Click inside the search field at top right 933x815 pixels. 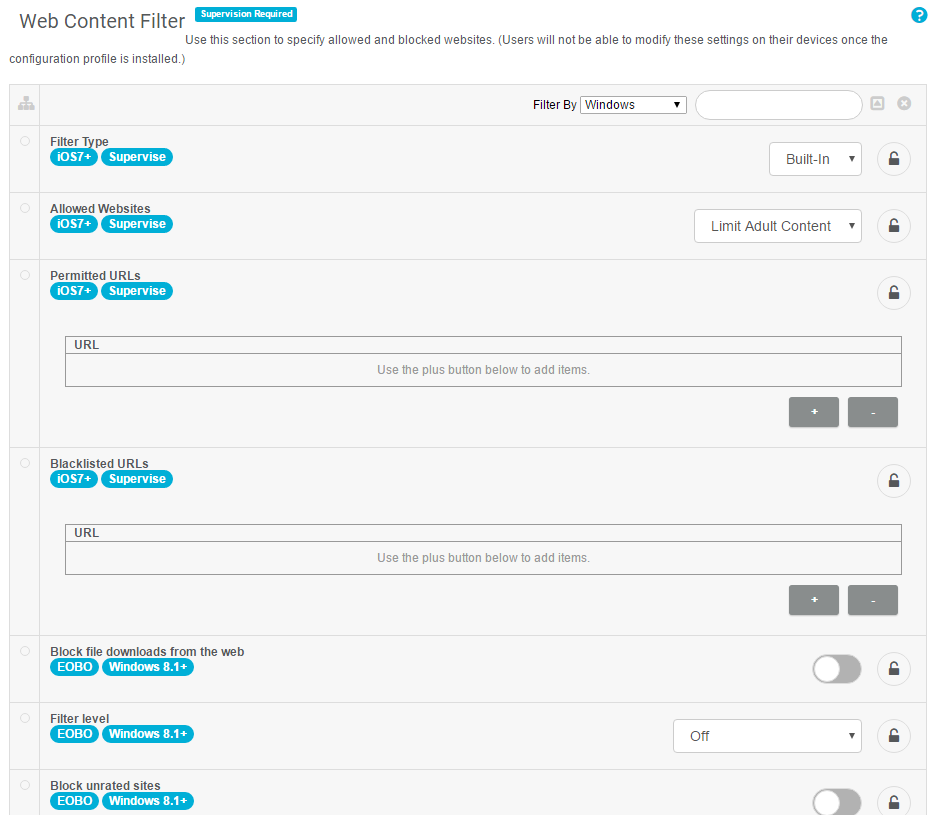778,104
